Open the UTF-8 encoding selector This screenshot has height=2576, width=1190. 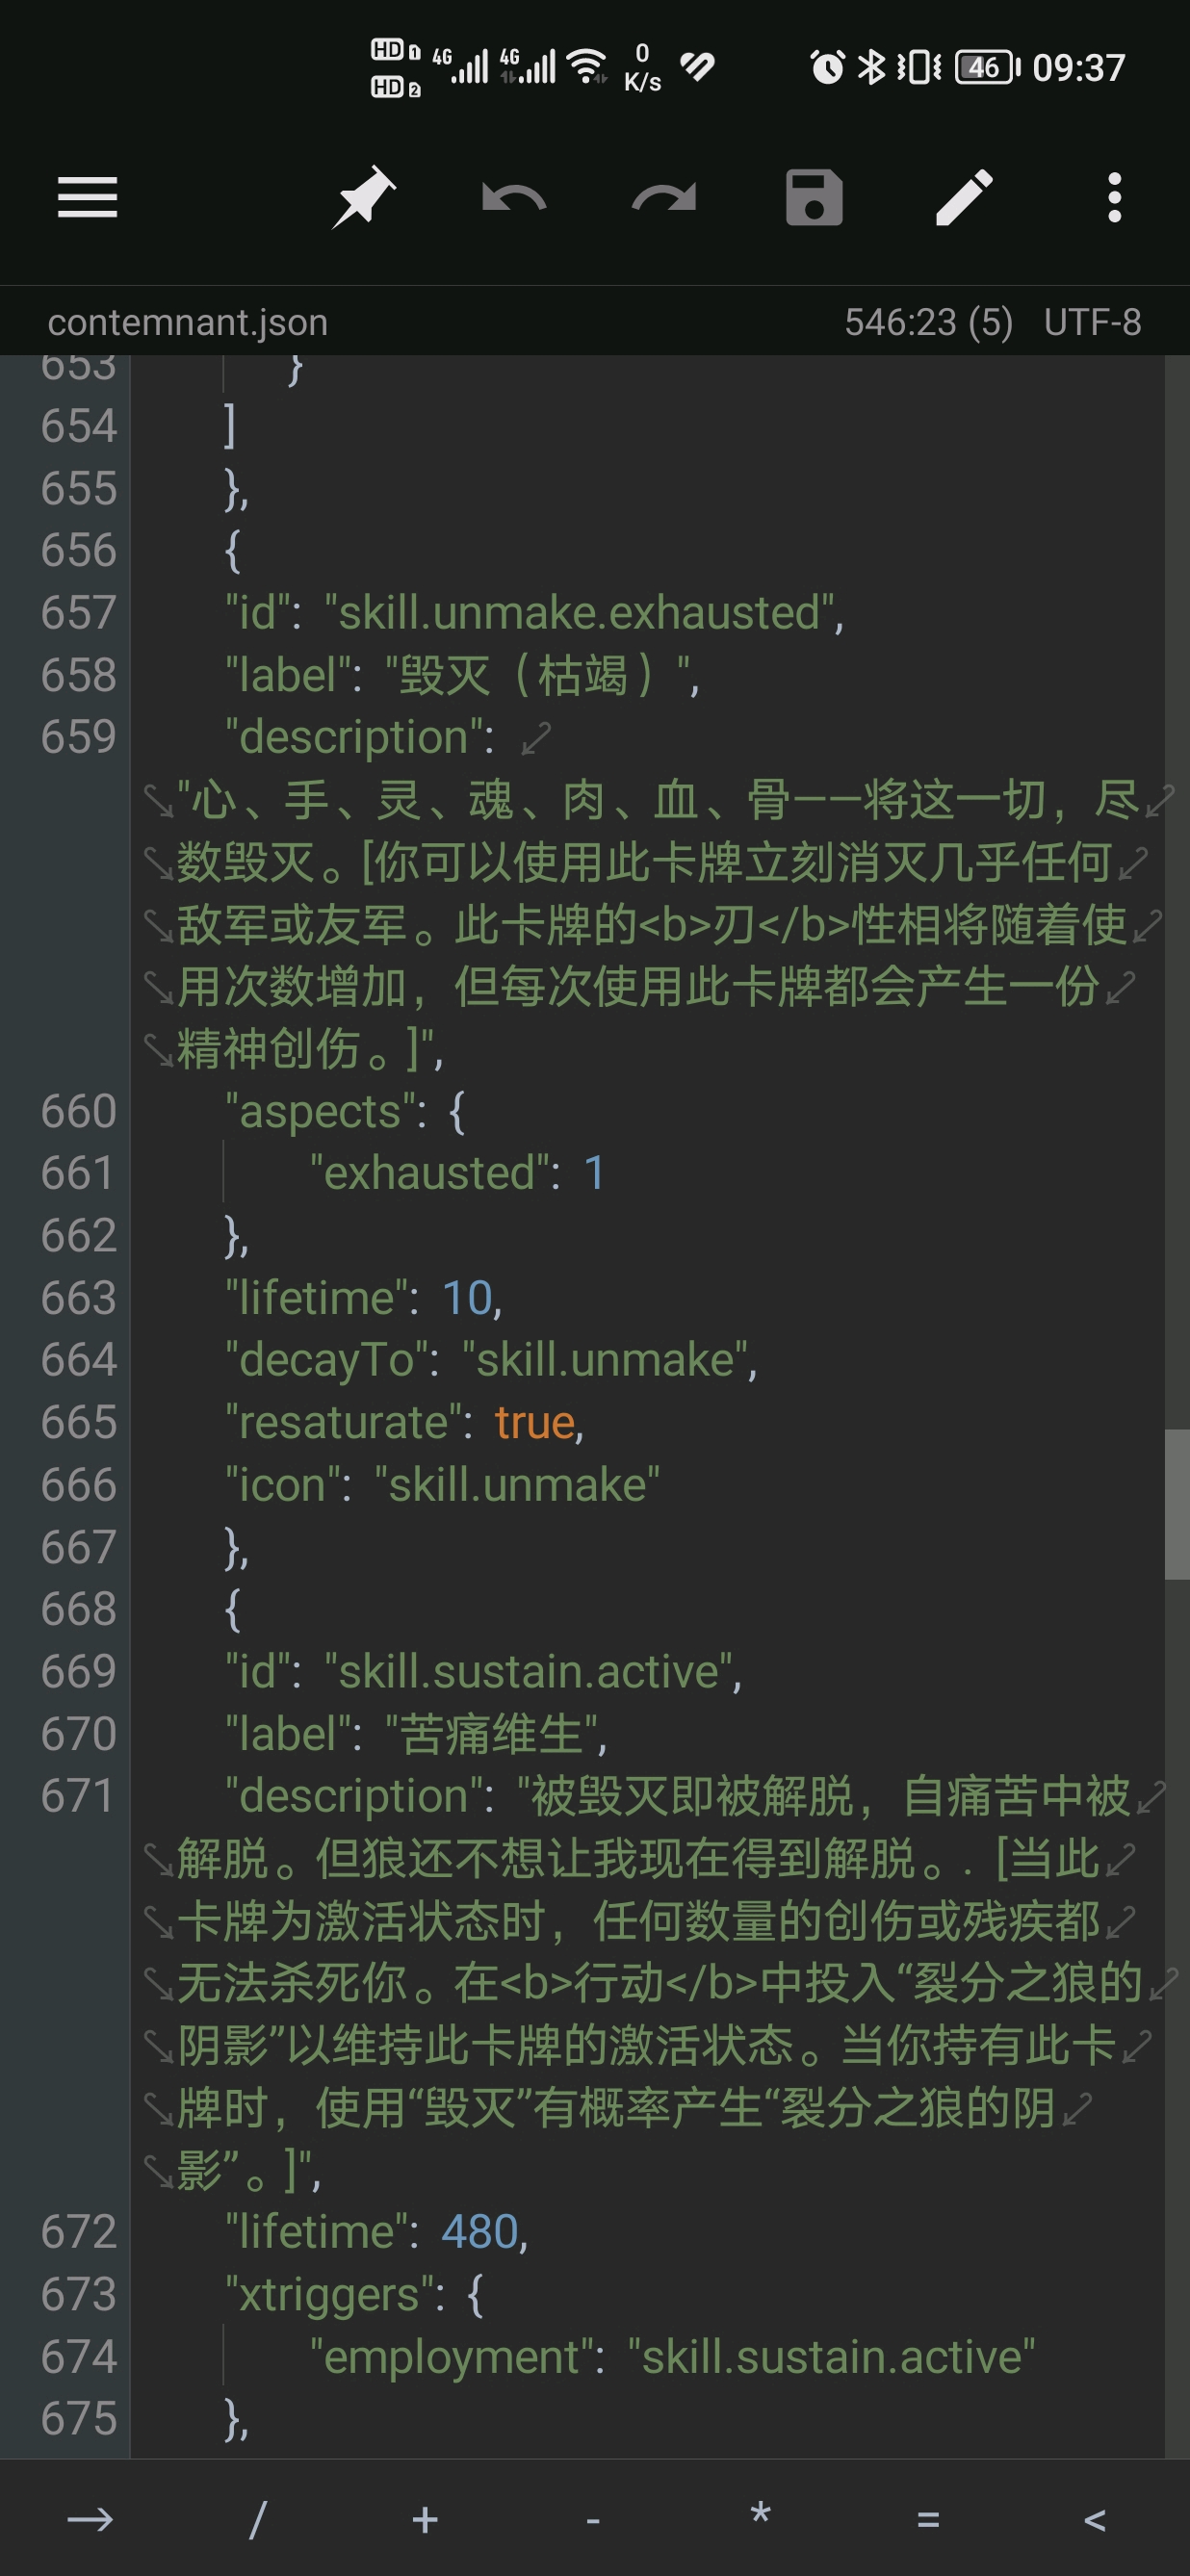click(1092, 322)
